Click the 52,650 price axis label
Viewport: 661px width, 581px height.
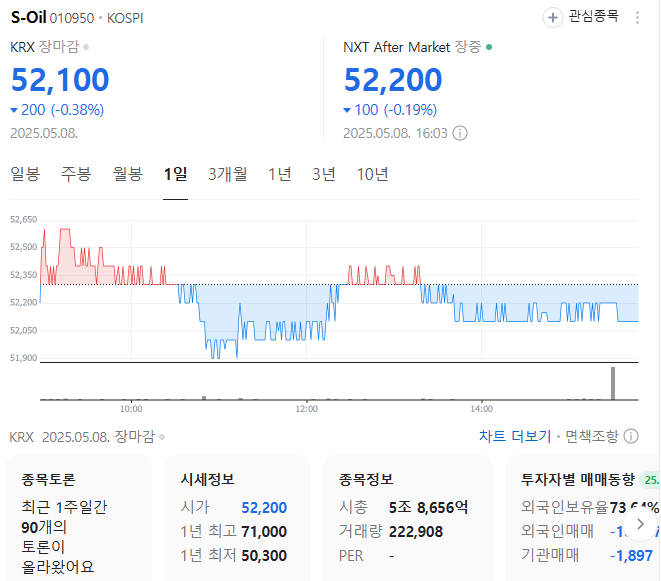24,219
